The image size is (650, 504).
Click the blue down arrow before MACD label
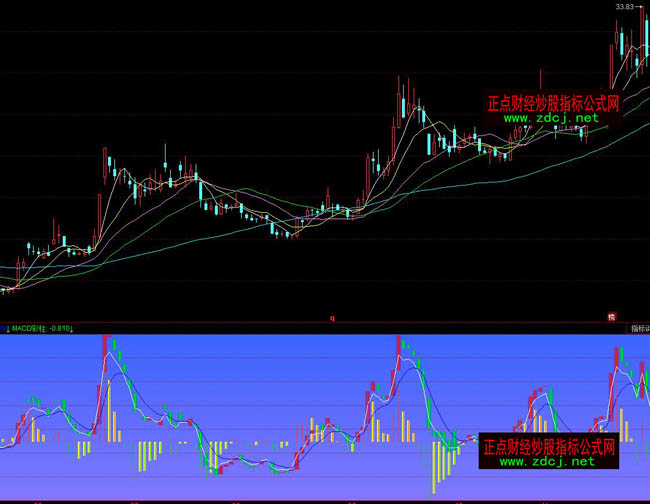[5, 328]
